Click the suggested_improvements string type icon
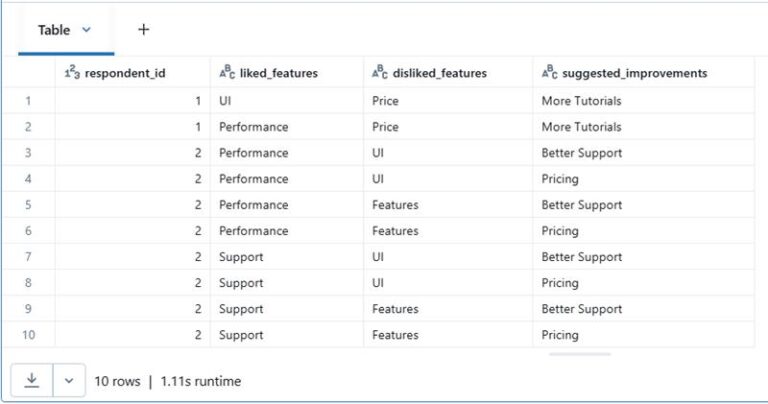The height and width of the screenshot is (404, 768). coord(549,73)
